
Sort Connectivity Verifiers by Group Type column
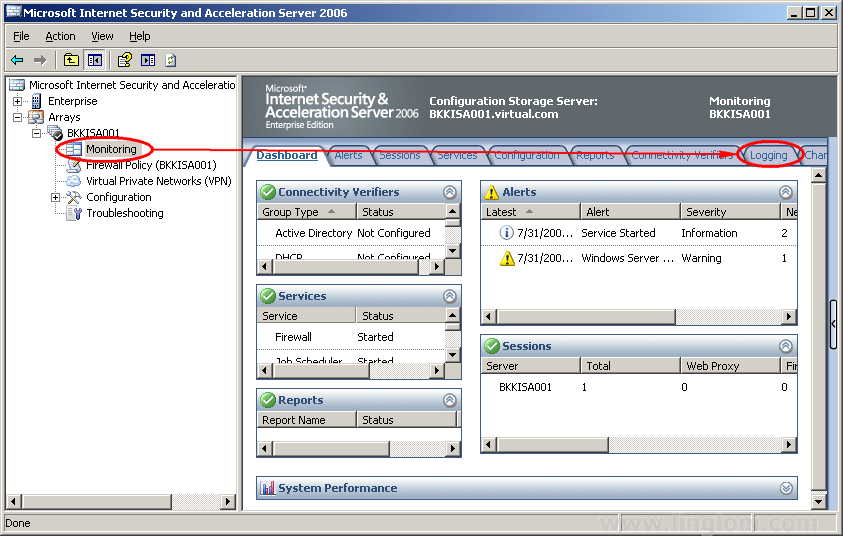coord(306,212)
